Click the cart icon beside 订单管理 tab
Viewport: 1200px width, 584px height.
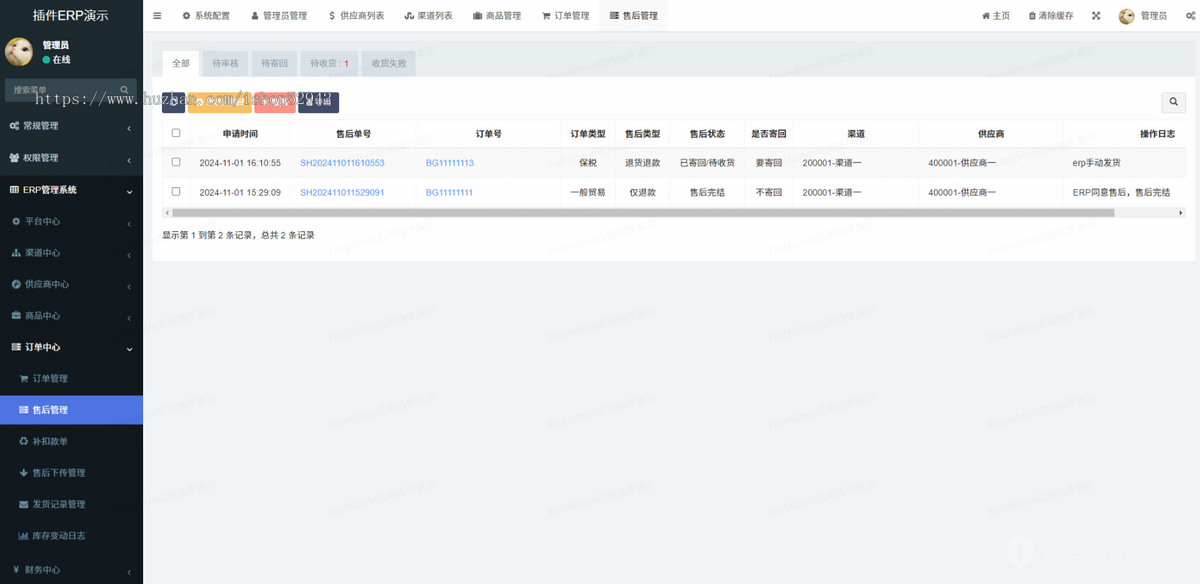click(x=546, y=16)
